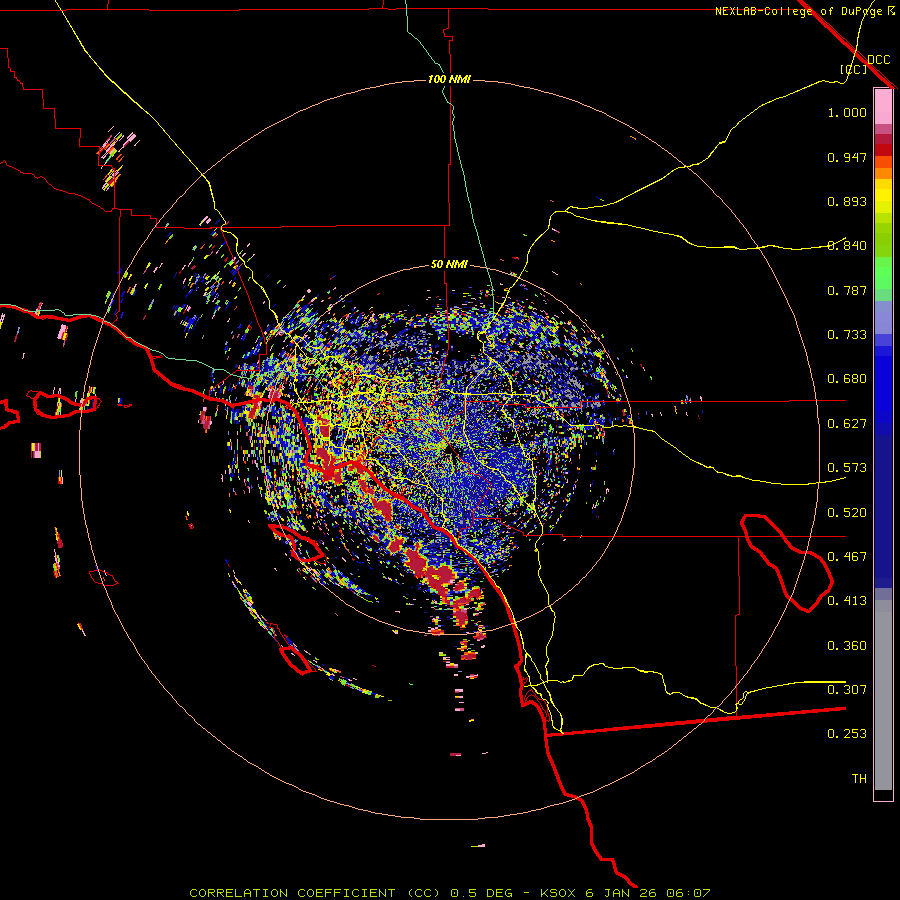The width and height of the screenshot is (900, 900).
Task: Click the DCC label above the color scale
Action: 879,59
